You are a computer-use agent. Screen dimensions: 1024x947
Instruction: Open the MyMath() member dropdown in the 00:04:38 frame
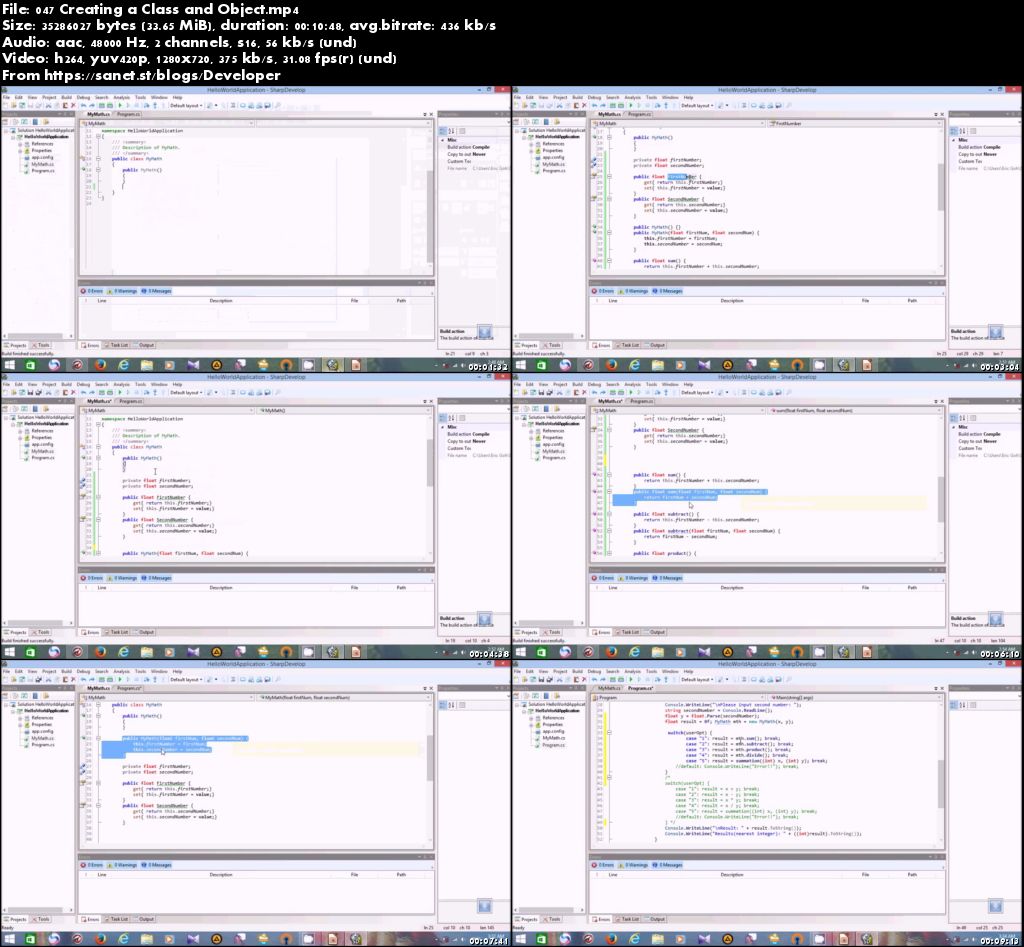pos(344,410)
